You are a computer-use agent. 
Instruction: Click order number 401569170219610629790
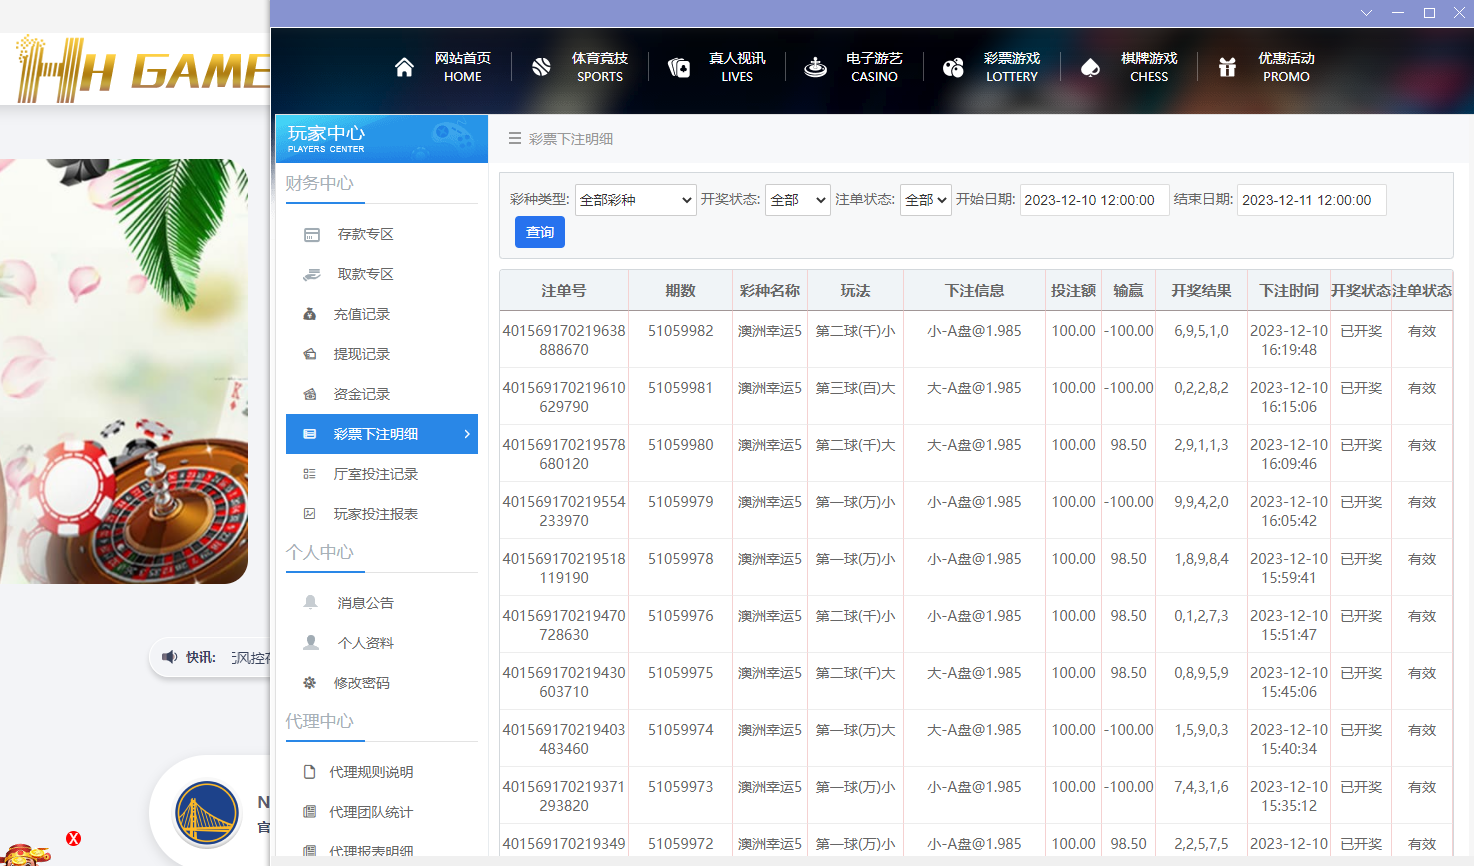[x=564, y=397]
